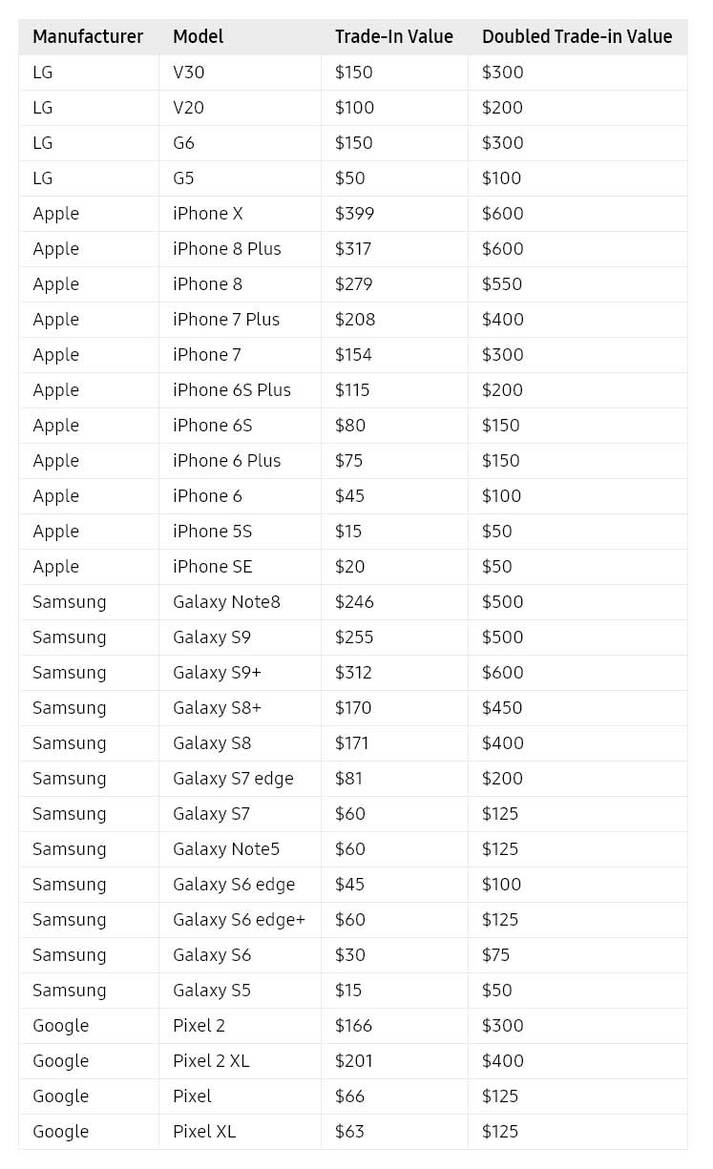The width and height of the screenshot is (713, 1169).
Task: Click the $312 trade-in value for Galaxy S9+
Action: pos(353,672)
